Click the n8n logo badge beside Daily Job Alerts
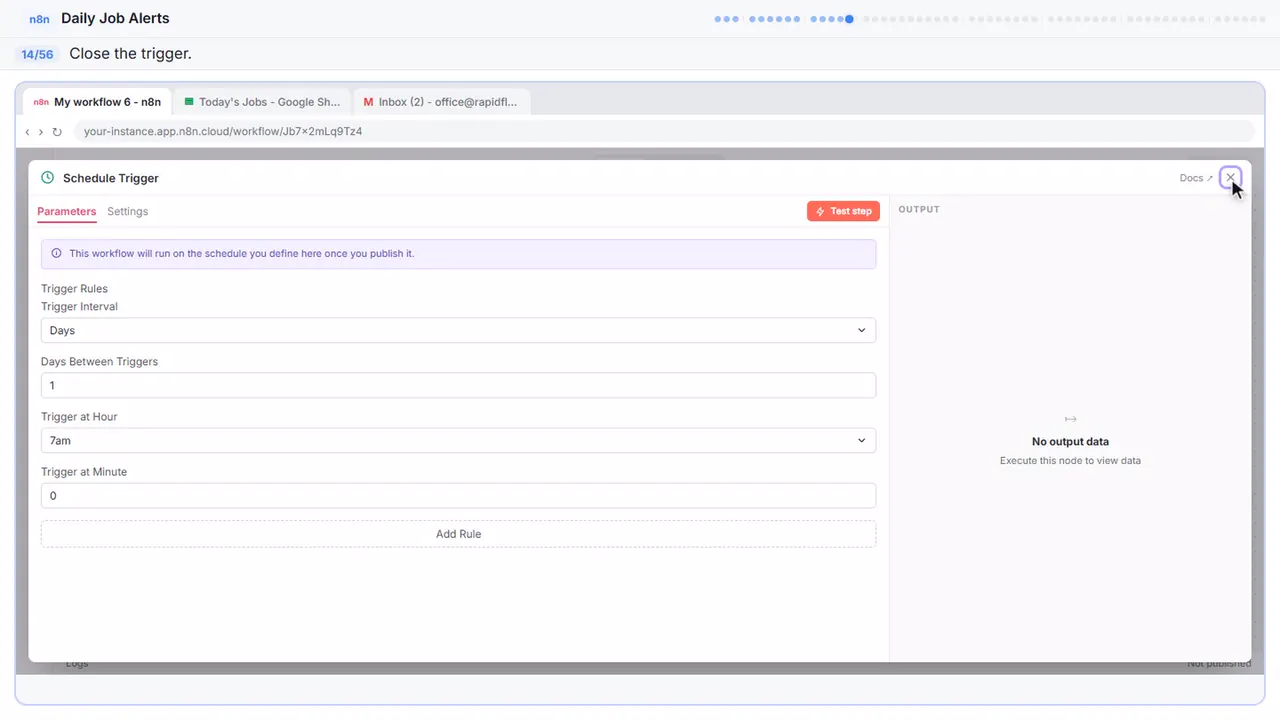 (x=40, y=19)
